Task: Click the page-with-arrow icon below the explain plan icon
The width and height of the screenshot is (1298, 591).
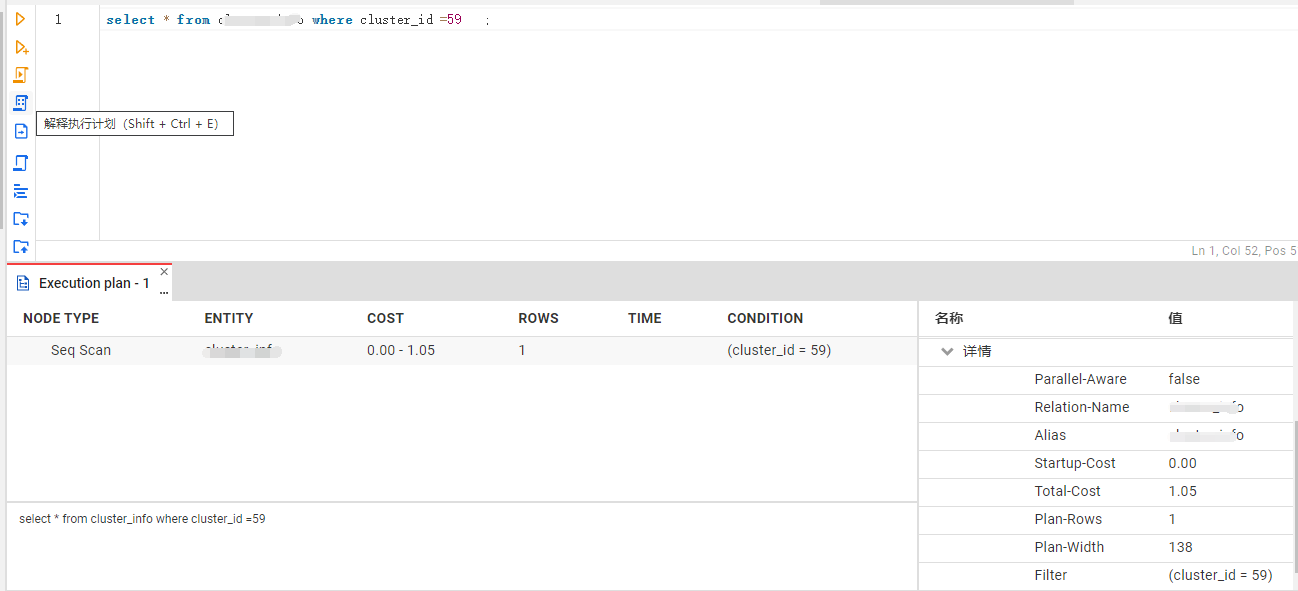Action: (21, 131)
